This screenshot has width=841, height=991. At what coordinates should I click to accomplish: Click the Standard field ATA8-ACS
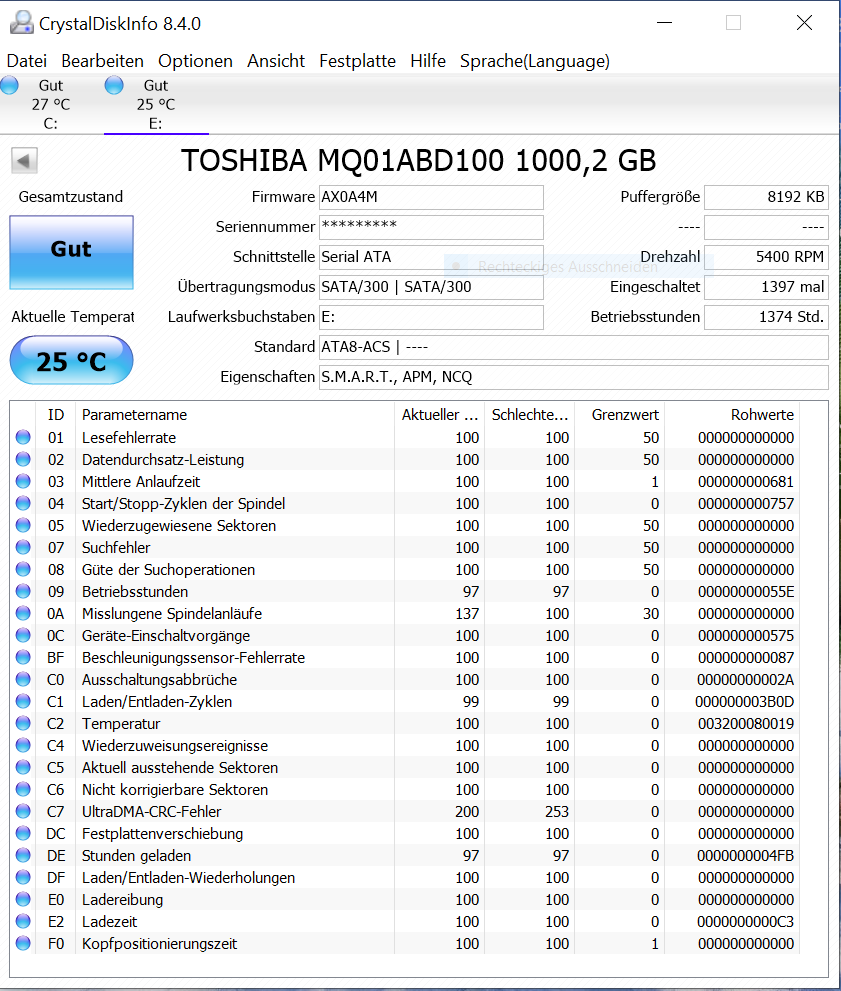coord(574,347)
